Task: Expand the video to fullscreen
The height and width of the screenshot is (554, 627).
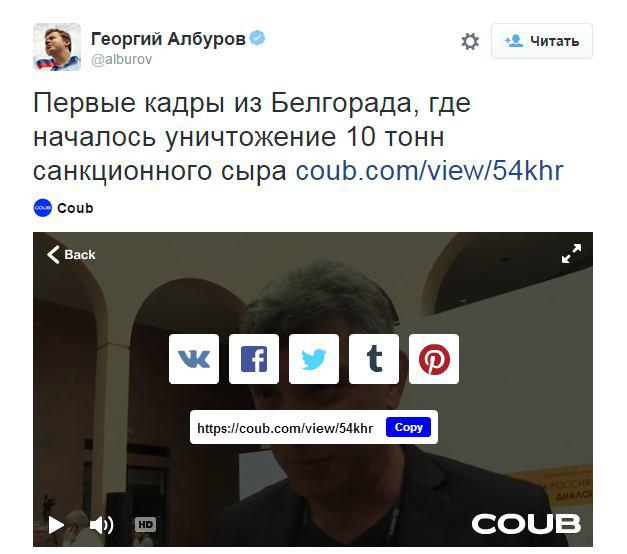Action: (x=571, y=254)
